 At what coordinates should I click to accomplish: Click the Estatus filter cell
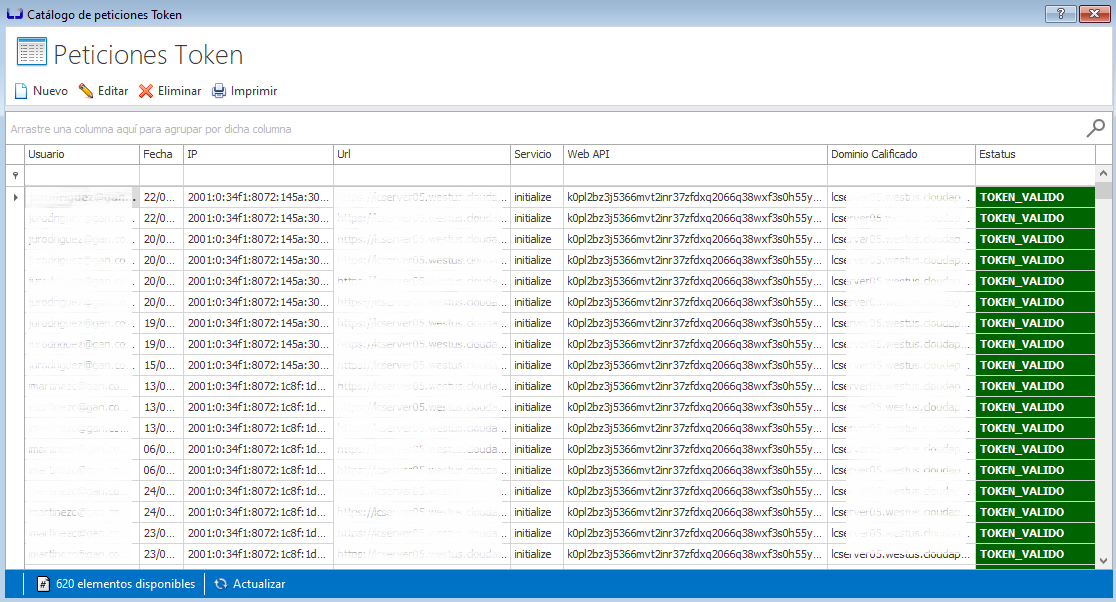tap(1035, 175)
